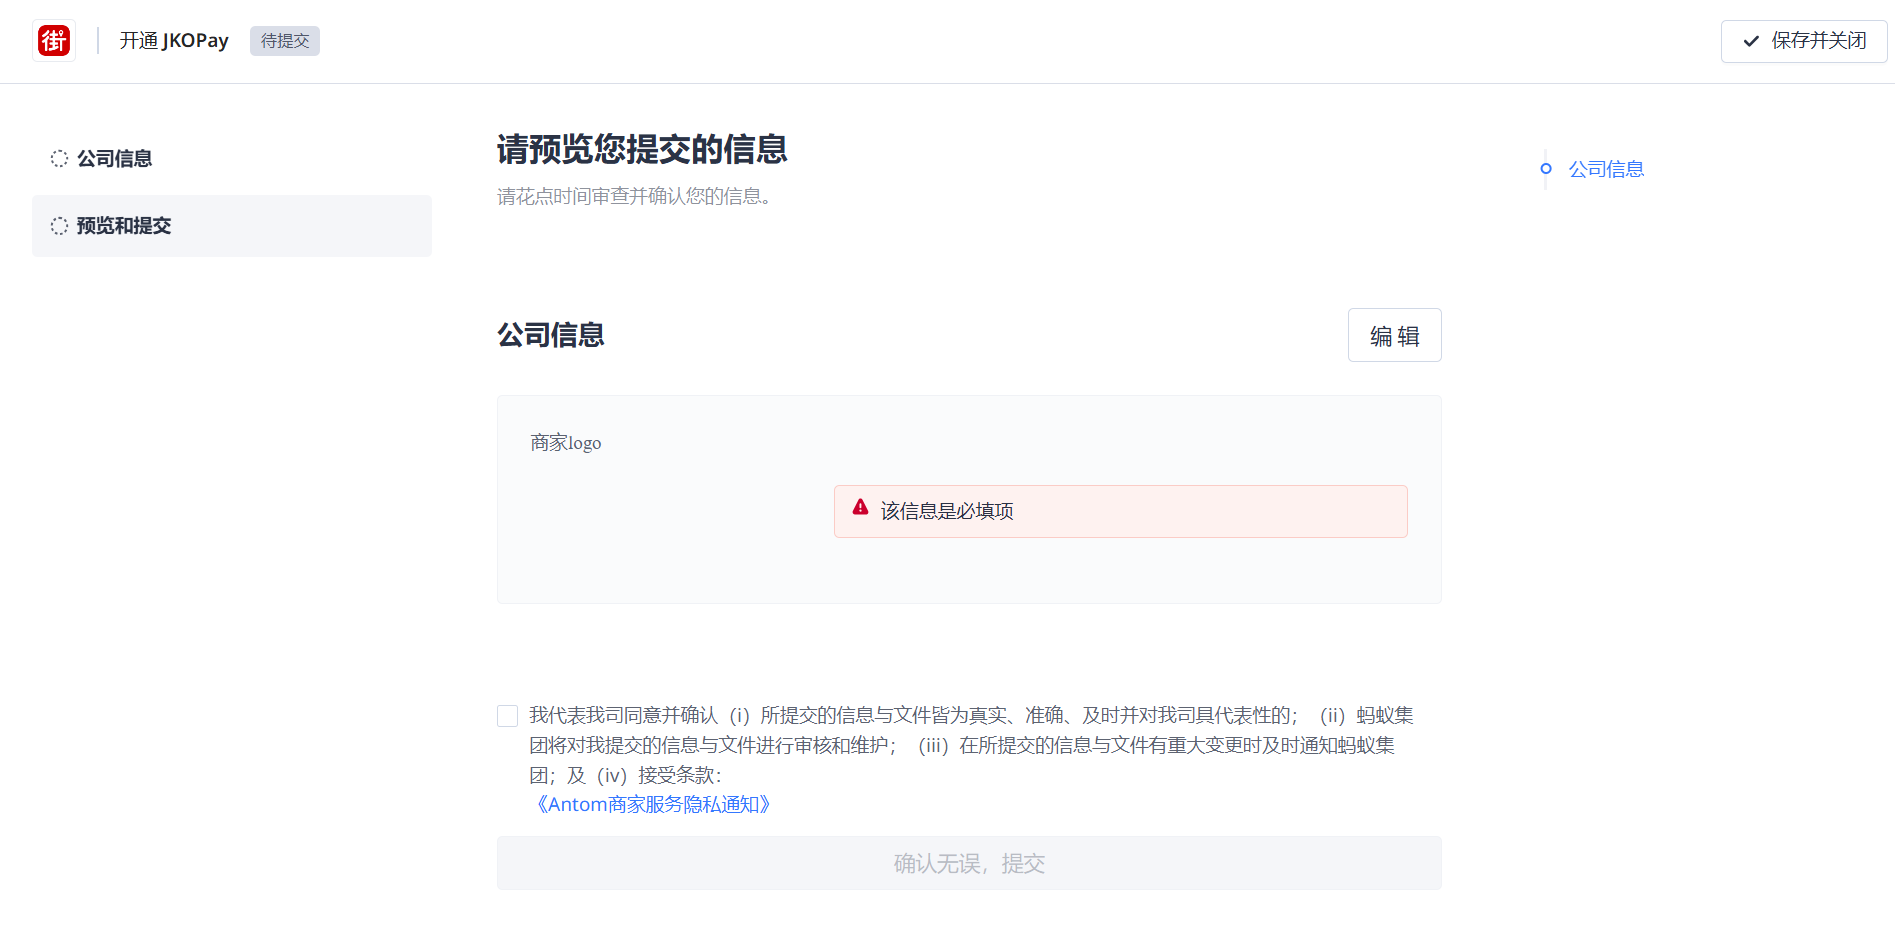
Task: Select 预览和提交 step in left sidebar
Action: point(124,226)
